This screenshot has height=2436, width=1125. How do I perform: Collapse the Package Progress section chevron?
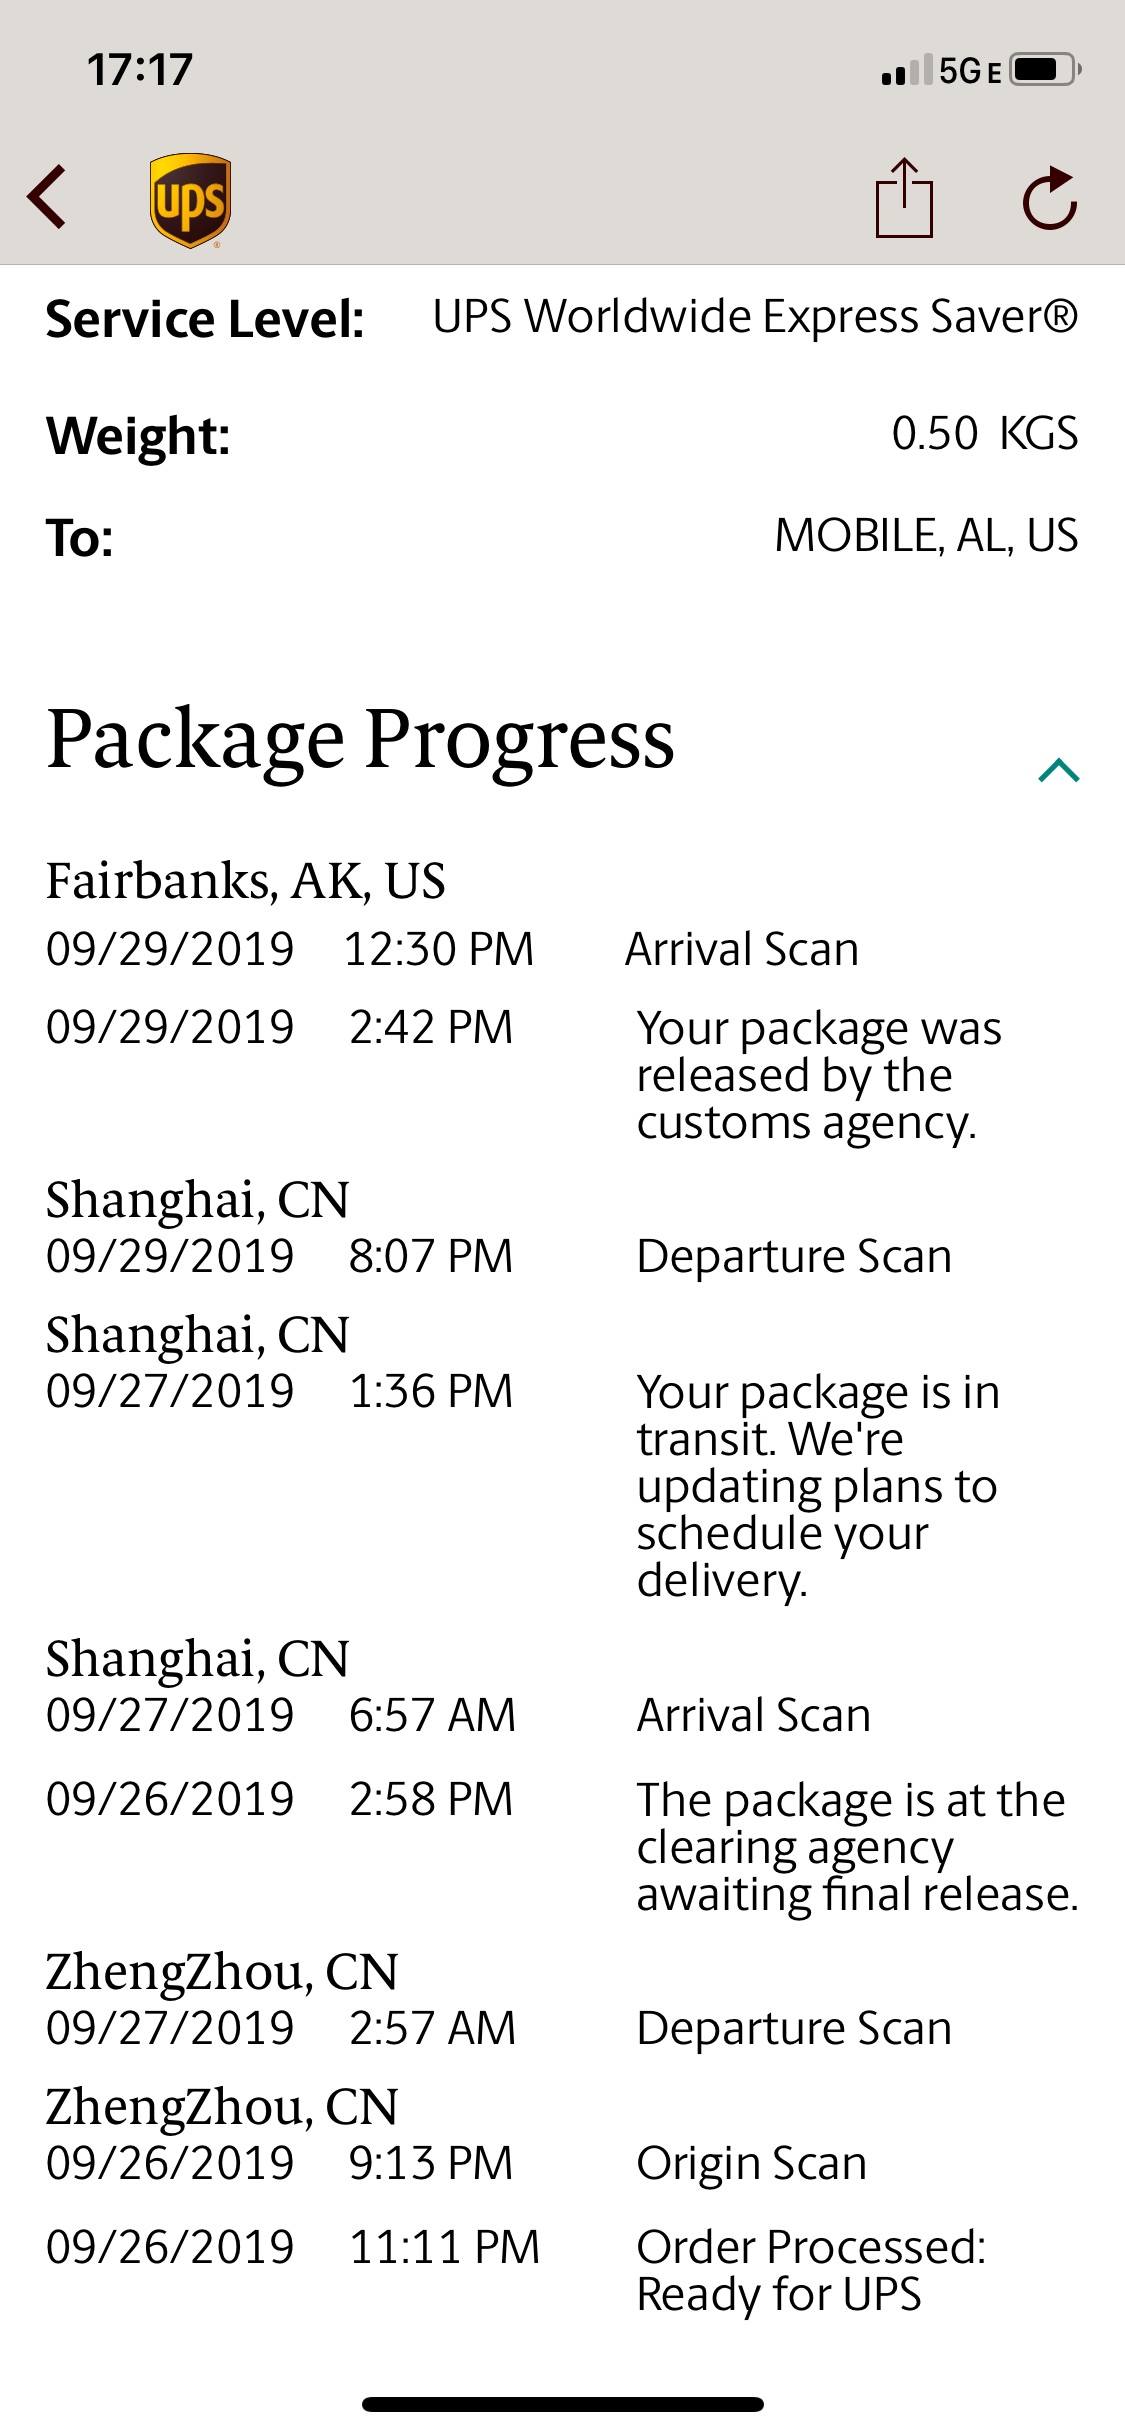[x=1059, y=770]
